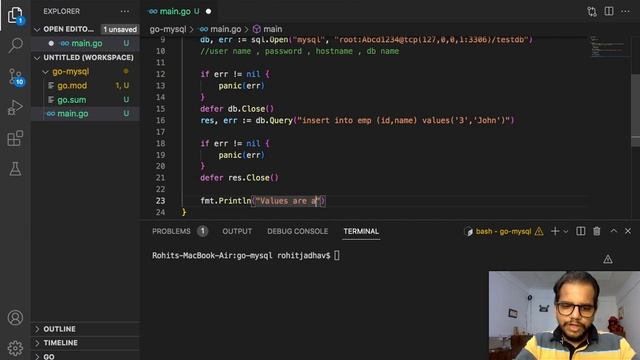Click line number 16 in the gutter
The image size is (640, 360).
coord(160,120)
